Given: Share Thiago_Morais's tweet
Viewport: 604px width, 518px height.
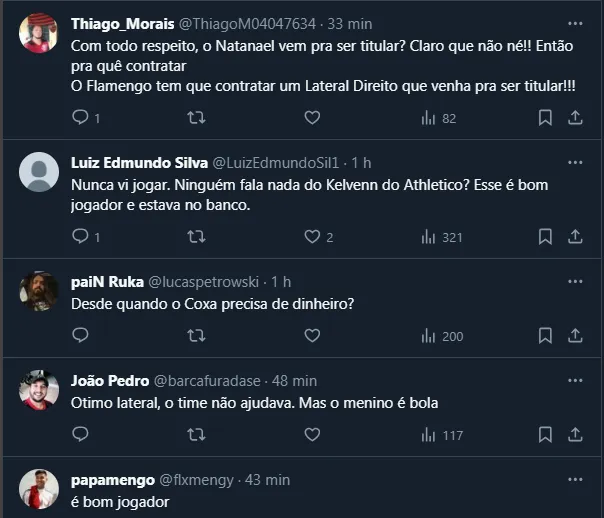Looking at the screenshot, I should point(575,117).
